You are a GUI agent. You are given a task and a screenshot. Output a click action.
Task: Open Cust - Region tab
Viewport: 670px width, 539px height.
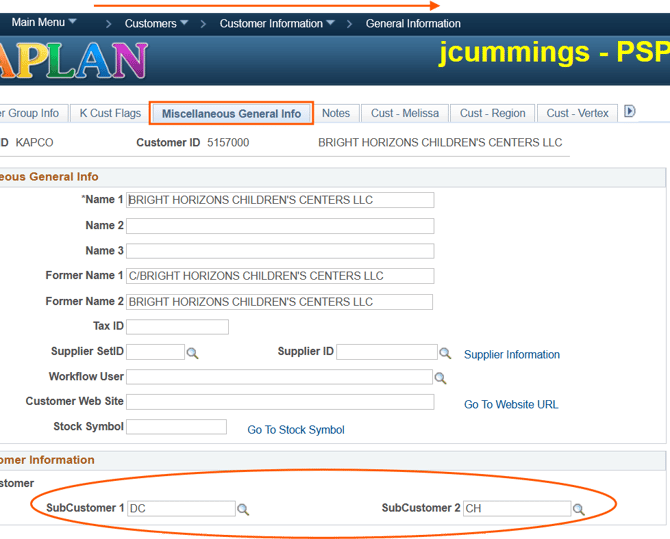492,113
